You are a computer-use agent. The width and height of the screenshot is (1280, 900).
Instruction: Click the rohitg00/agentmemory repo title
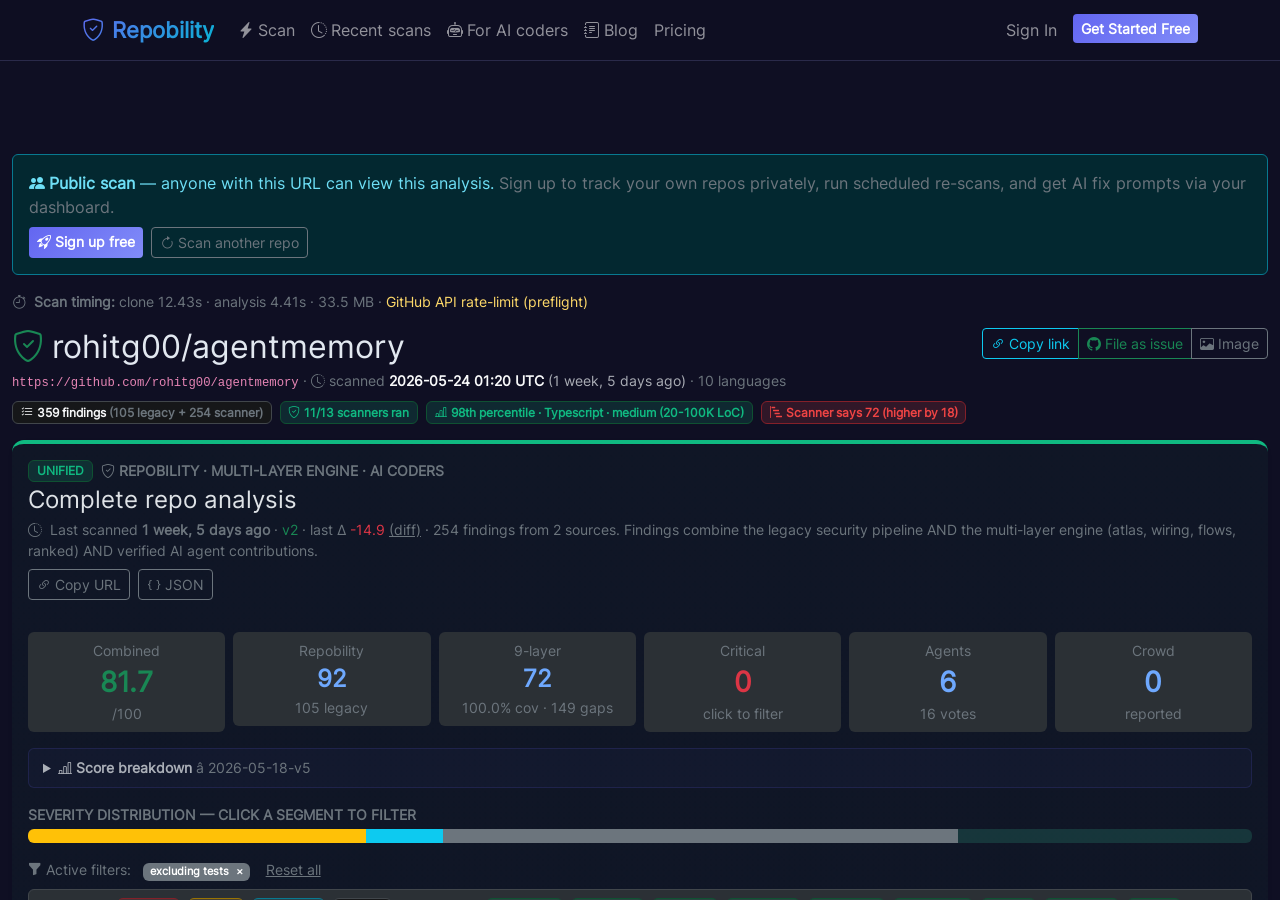pos(228,346)
